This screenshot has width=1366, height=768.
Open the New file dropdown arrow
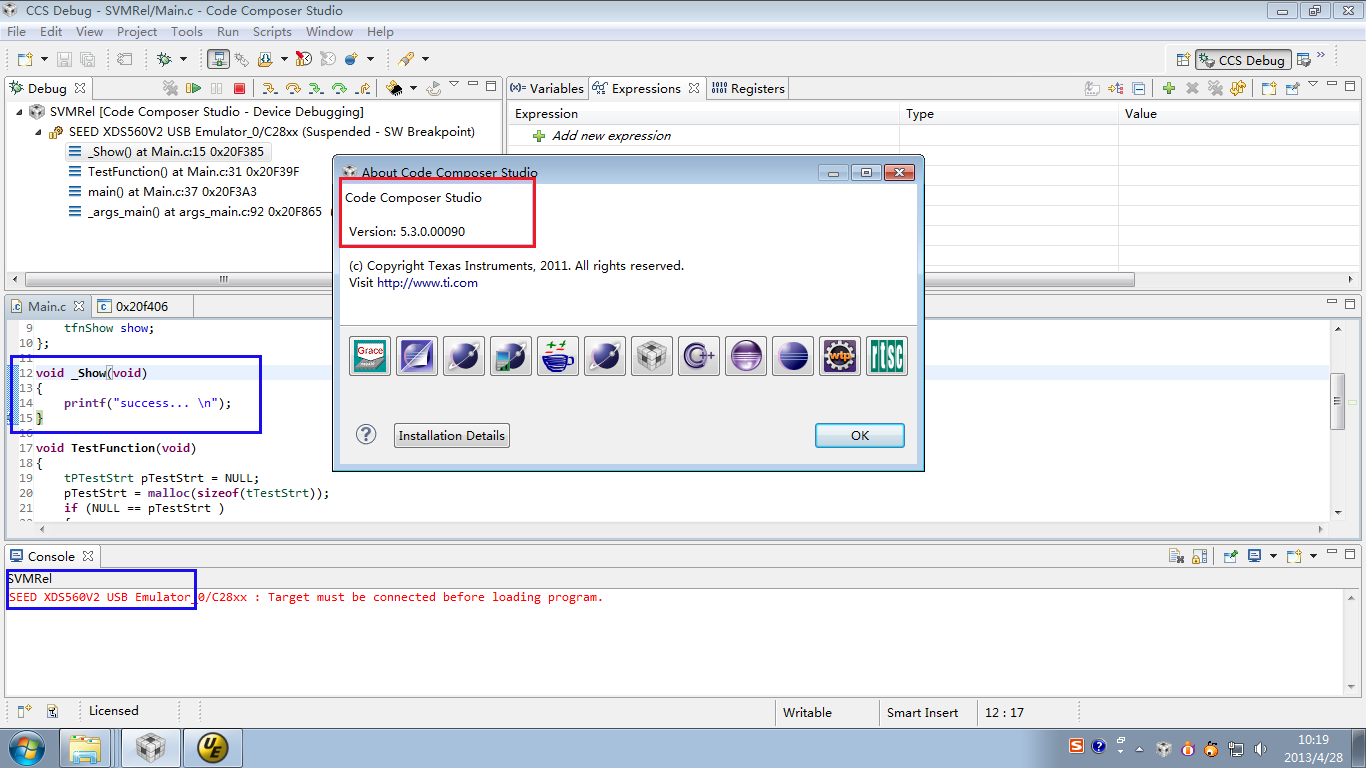click(44, 60)
